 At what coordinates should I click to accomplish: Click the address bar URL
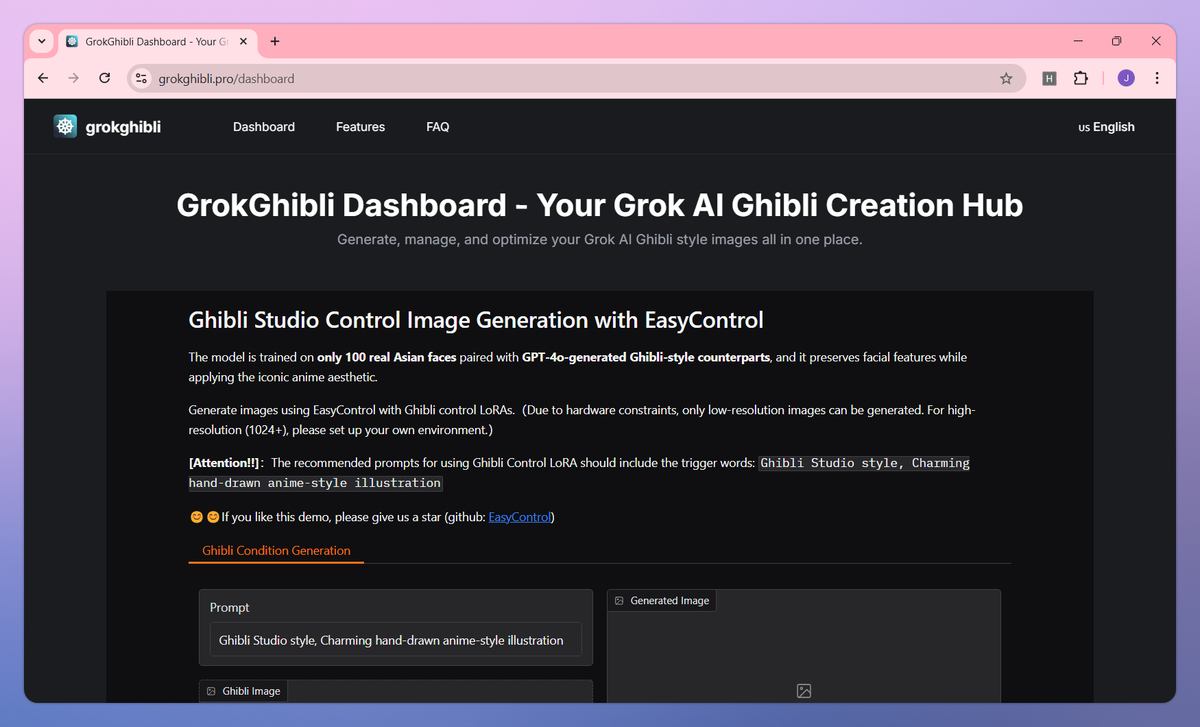point(226,78)
